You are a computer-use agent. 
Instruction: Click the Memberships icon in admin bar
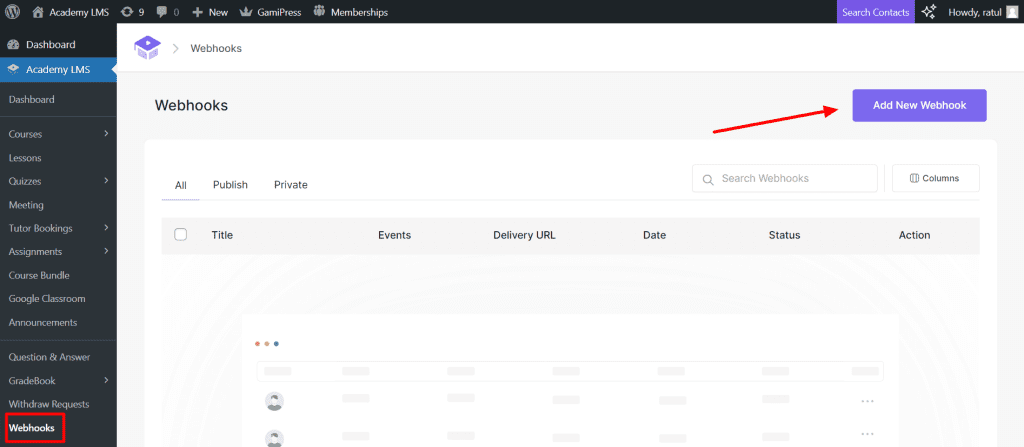pos(319,11)
